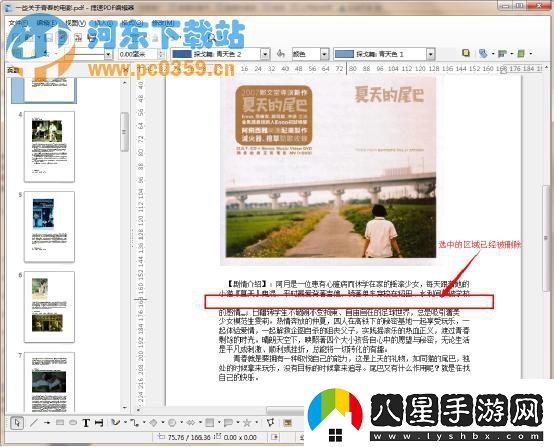Toggle the Edit Points tool
The height and width of the screenshot is (447, 554).
click(271, 423)
